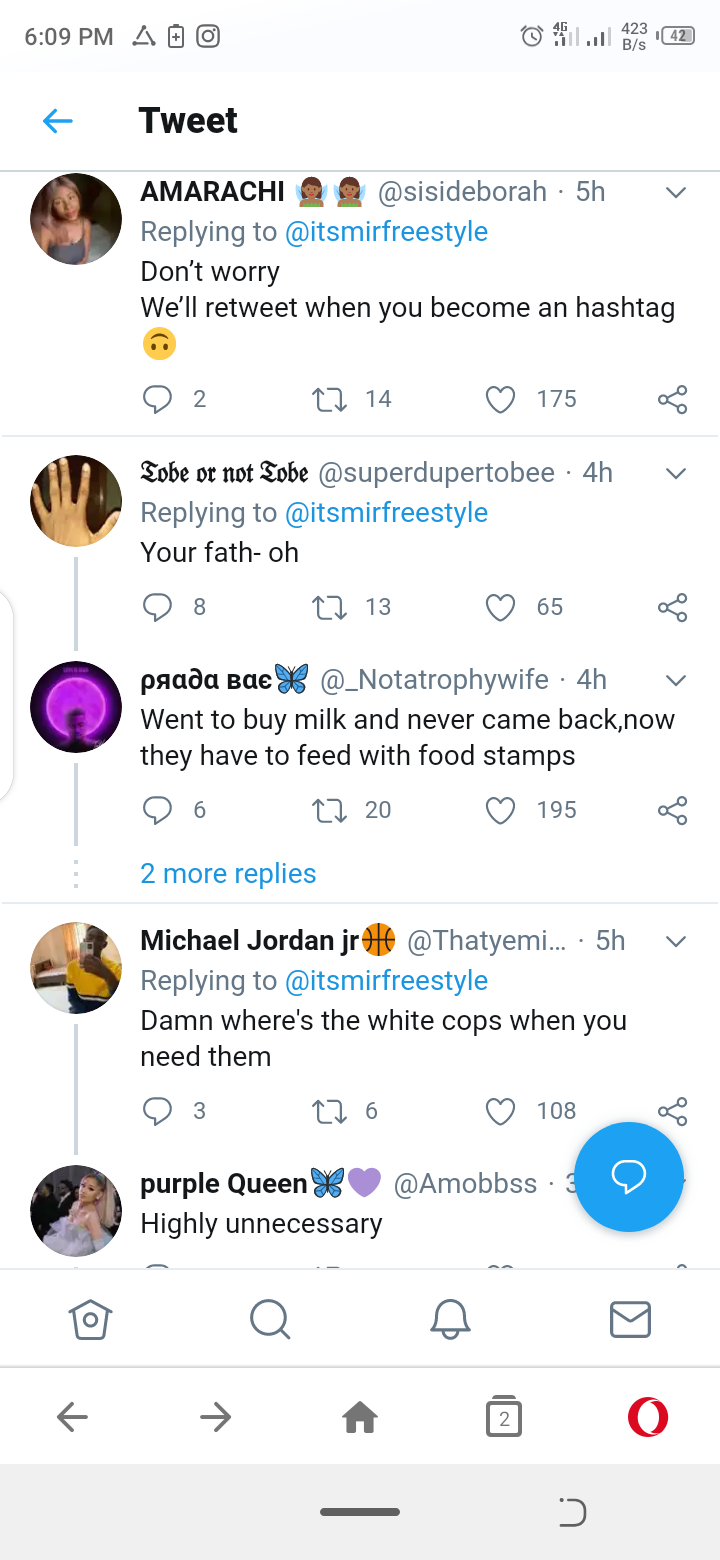Viewport: 720px width, 1560px height.
Task: Expand options chevron on Tobe's tweet
Action: (676, 473)
